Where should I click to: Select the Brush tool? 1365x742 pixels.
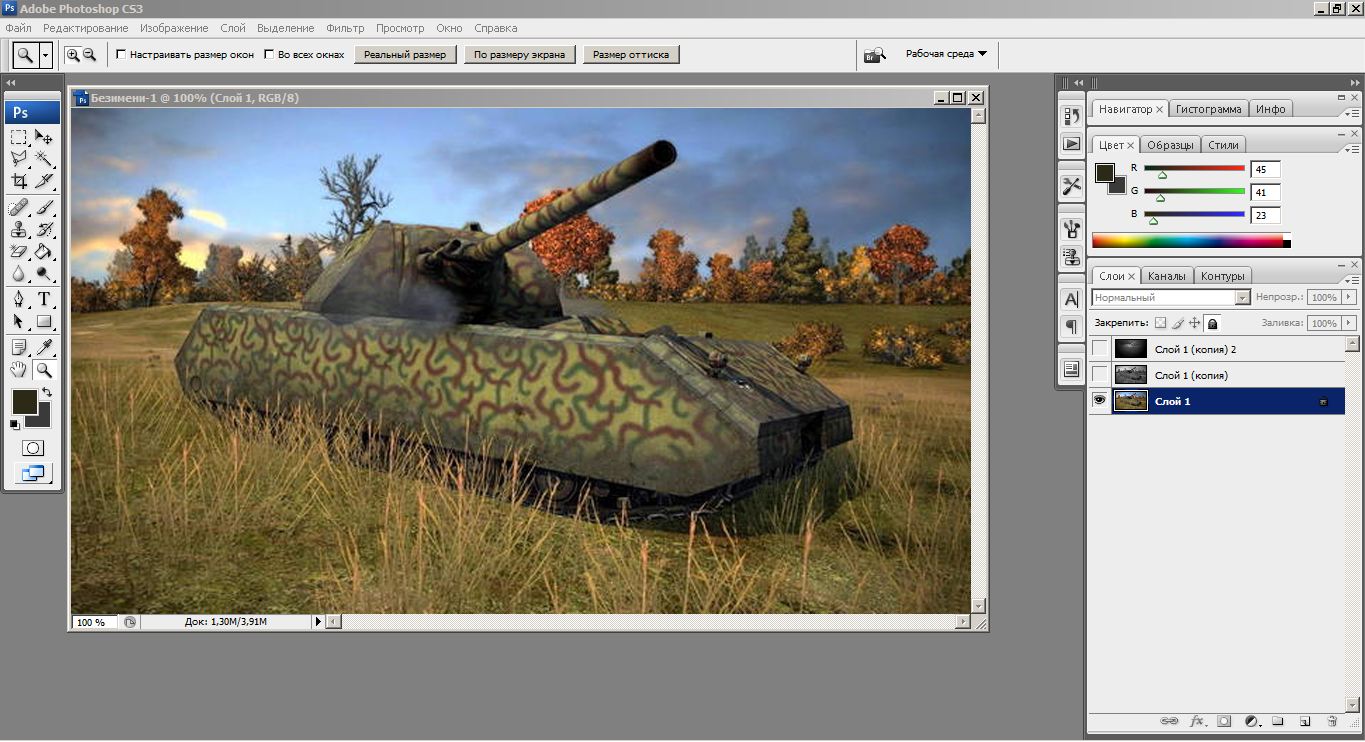(44, 208)
